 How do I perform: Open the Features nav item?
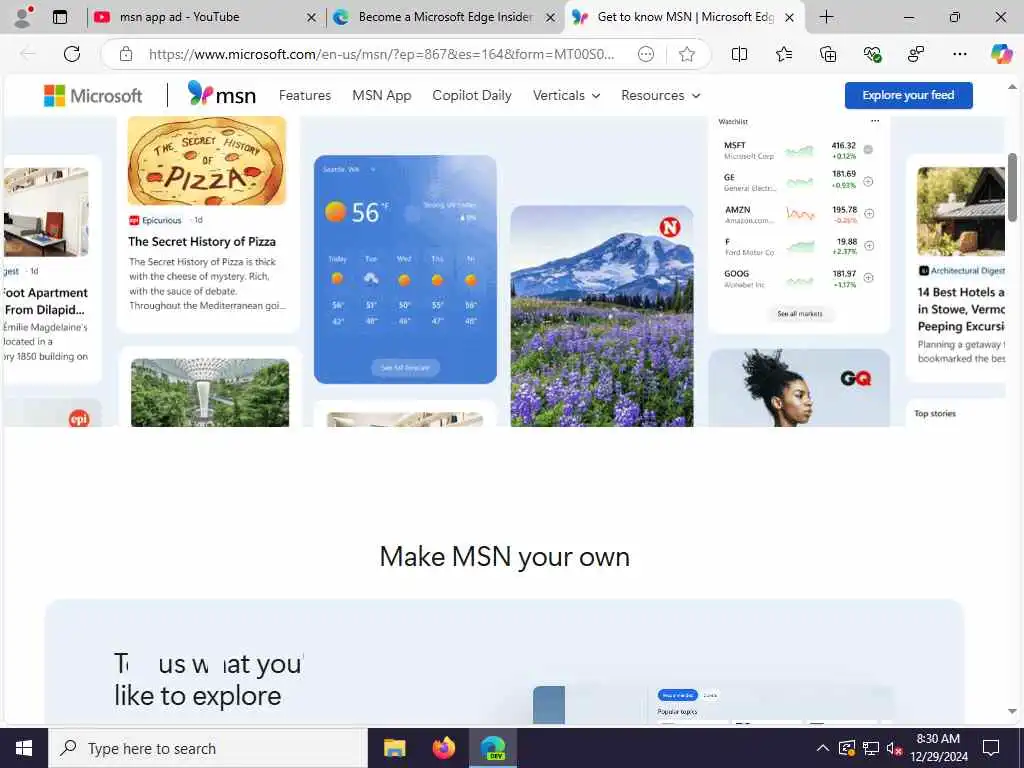pos(304,95)
